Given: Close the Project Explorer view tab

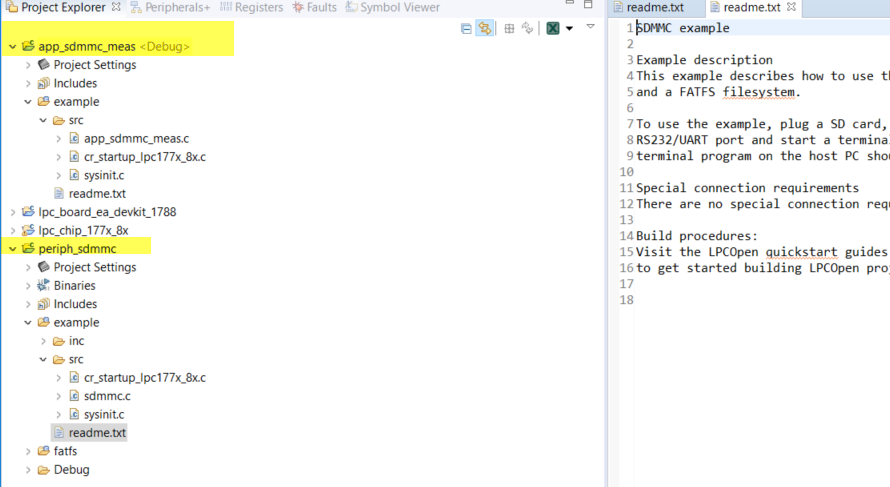Looking at the screenshot, I should pos(116,7).
